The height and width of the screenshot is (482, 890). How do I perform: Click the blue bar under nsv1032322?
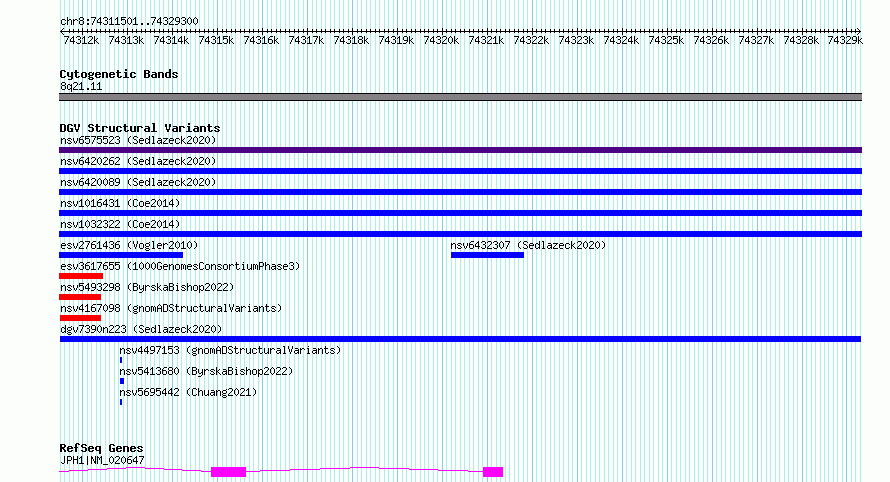point(460,234)
